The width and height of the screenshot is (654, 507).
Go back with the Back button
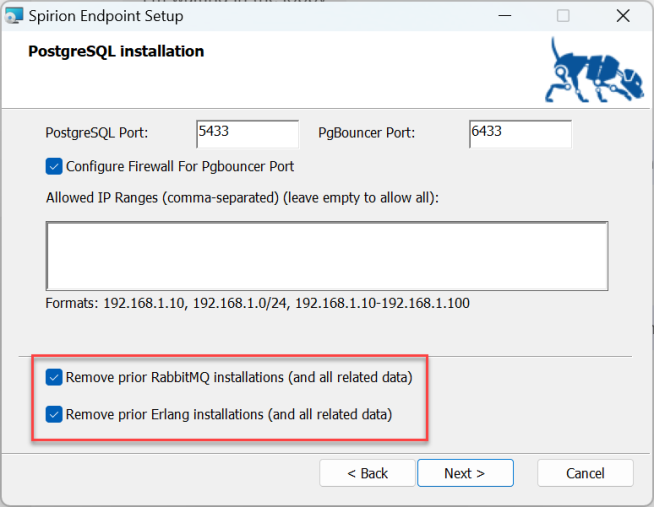[x=367, y=473]
